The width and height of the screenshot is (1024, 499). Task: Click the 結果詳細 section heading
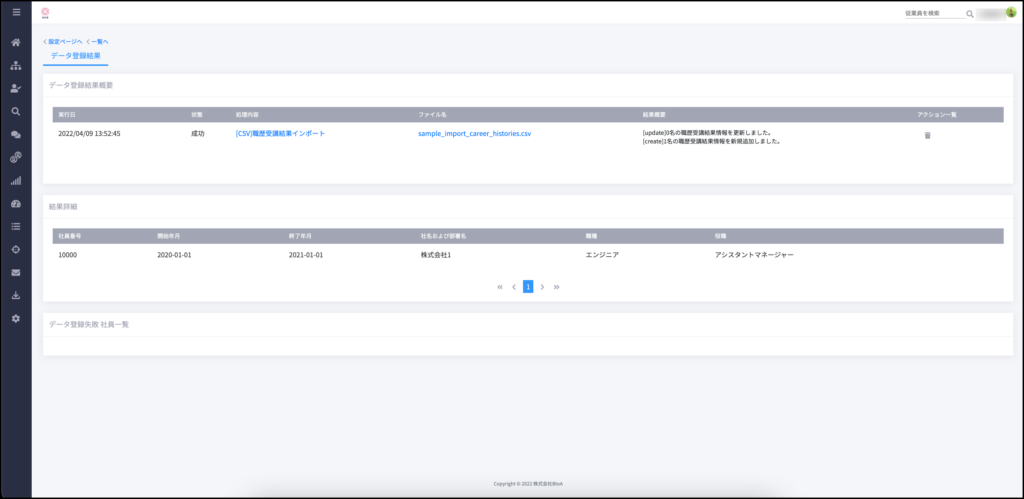63,206
